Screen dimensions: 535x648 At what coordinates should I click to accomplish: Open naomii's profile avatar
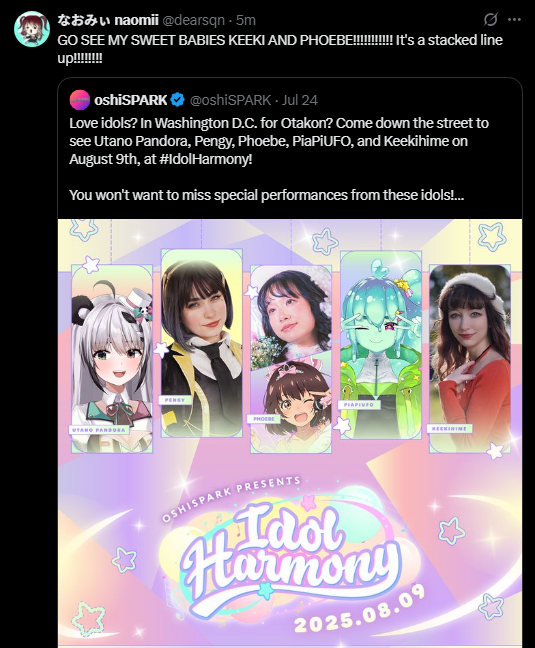click(x=32, y=29)
